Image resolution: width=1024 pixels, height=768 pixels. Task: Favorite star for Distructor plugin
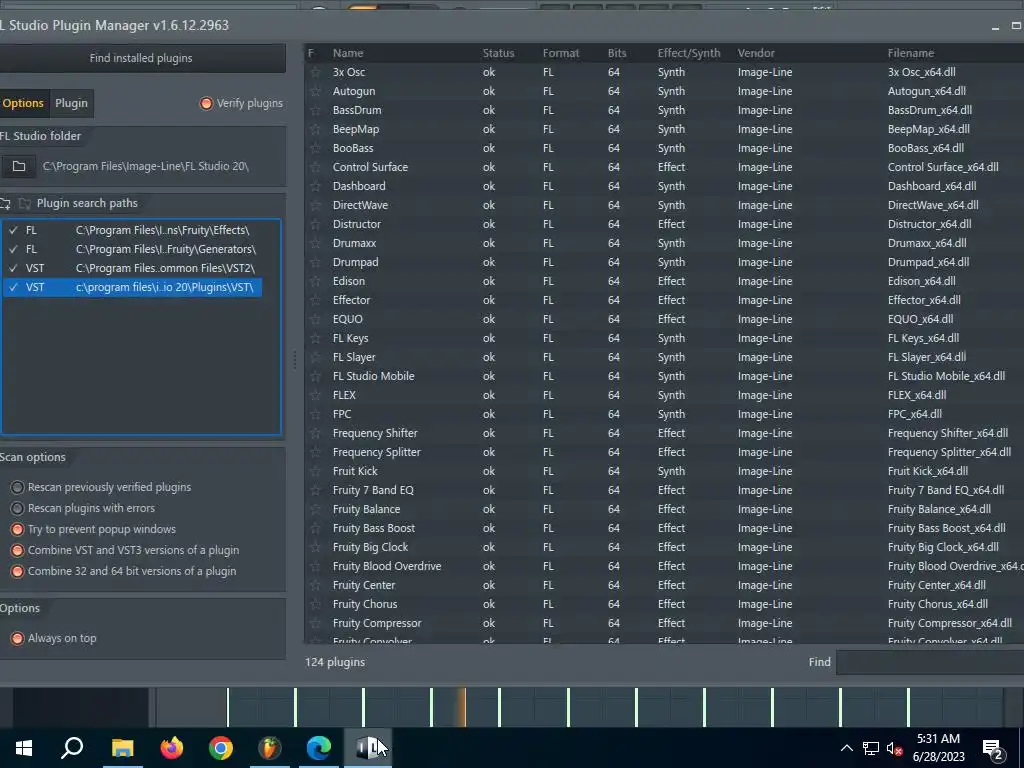click(x=315, y=224)
